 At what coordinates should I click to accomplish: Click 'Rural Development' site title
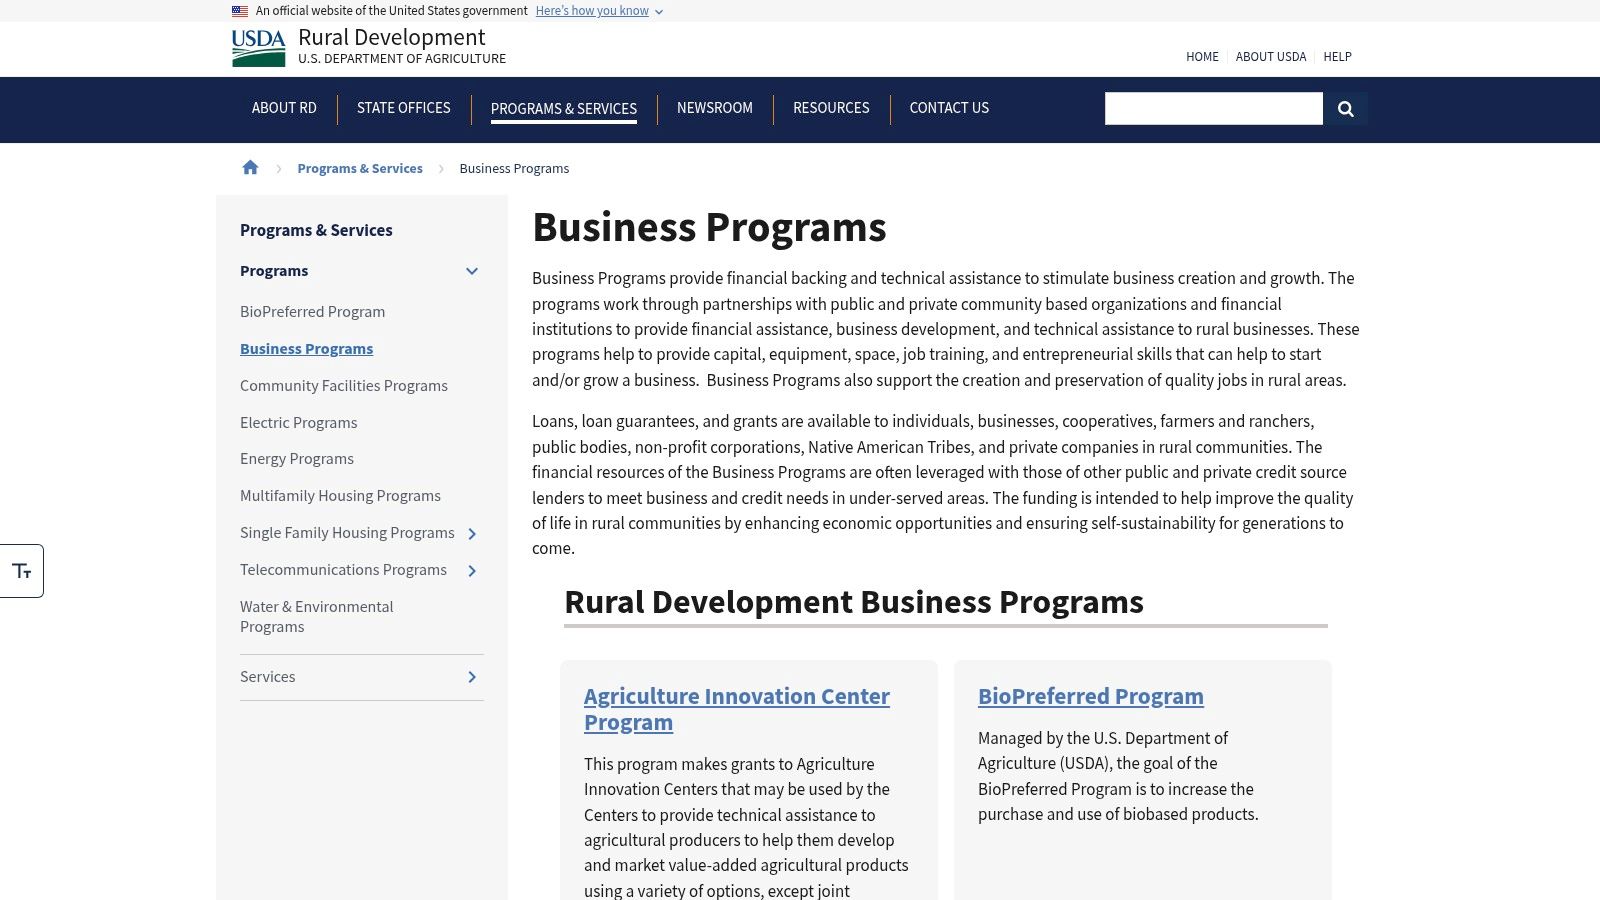click(391, 37)
